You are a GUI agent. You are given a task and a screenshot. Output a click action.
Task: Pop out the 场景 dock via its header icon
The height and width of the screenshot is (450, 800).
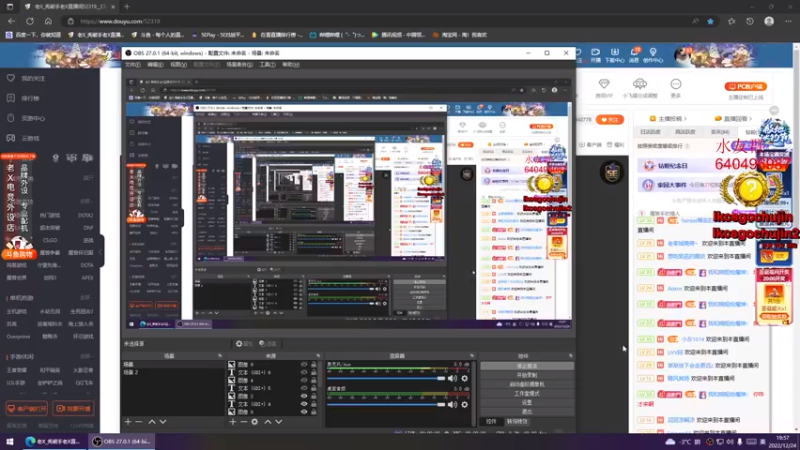click(x=220, y=356)
